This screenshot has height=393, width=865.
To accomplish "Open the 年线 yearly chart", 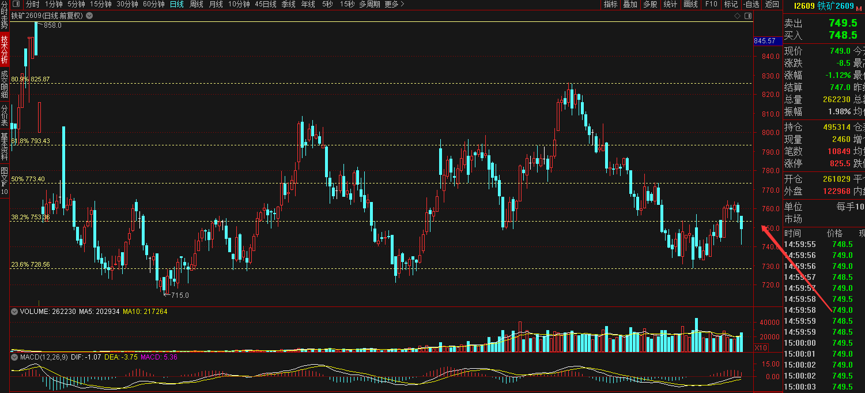I will click(308, 4).
